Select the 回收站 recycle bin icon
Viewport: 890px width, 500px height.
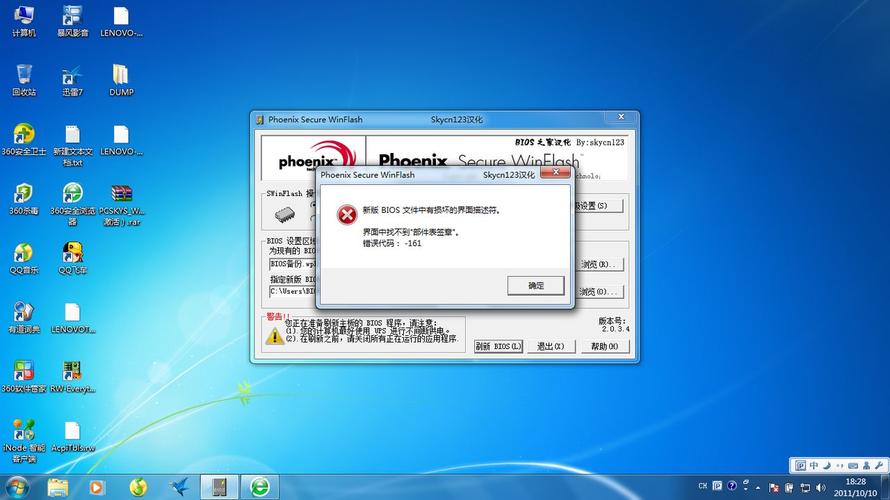coord(24,80)
